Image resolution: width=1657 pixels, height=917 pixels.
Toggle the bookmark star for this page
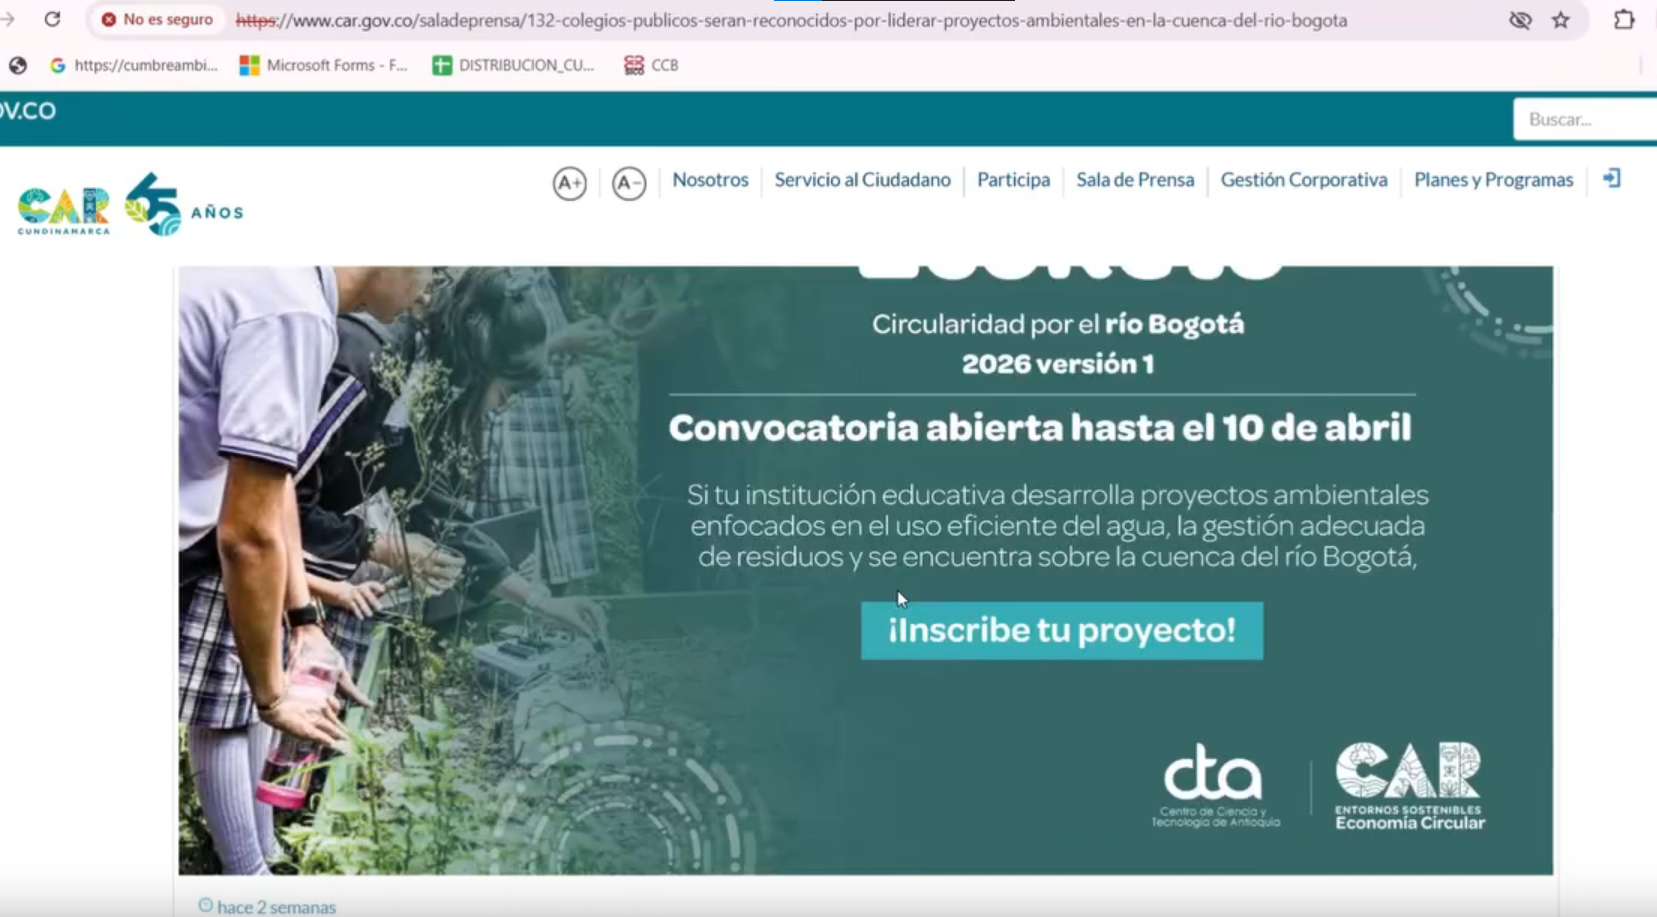(1563, 19)
